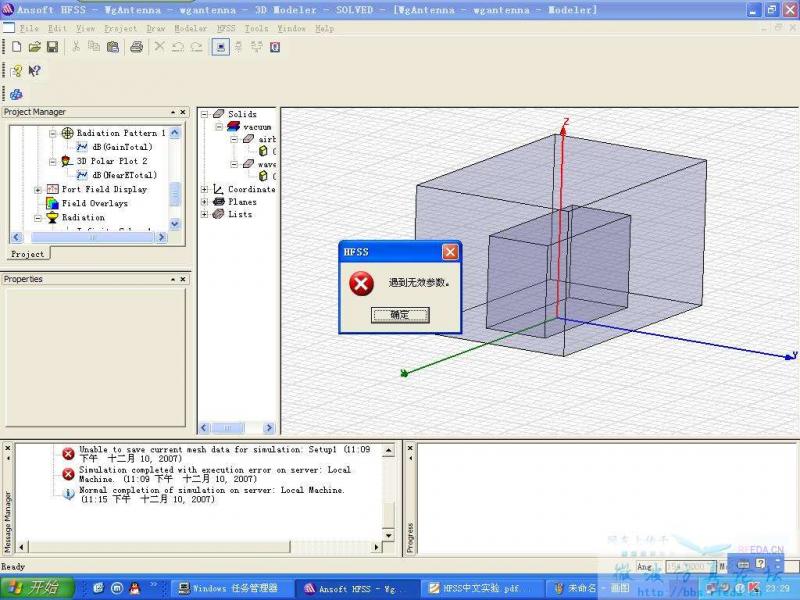800x600 pixels.
Task: Close the HFSS error dialog
Action: pyautogui.click(x=450, y=252)
